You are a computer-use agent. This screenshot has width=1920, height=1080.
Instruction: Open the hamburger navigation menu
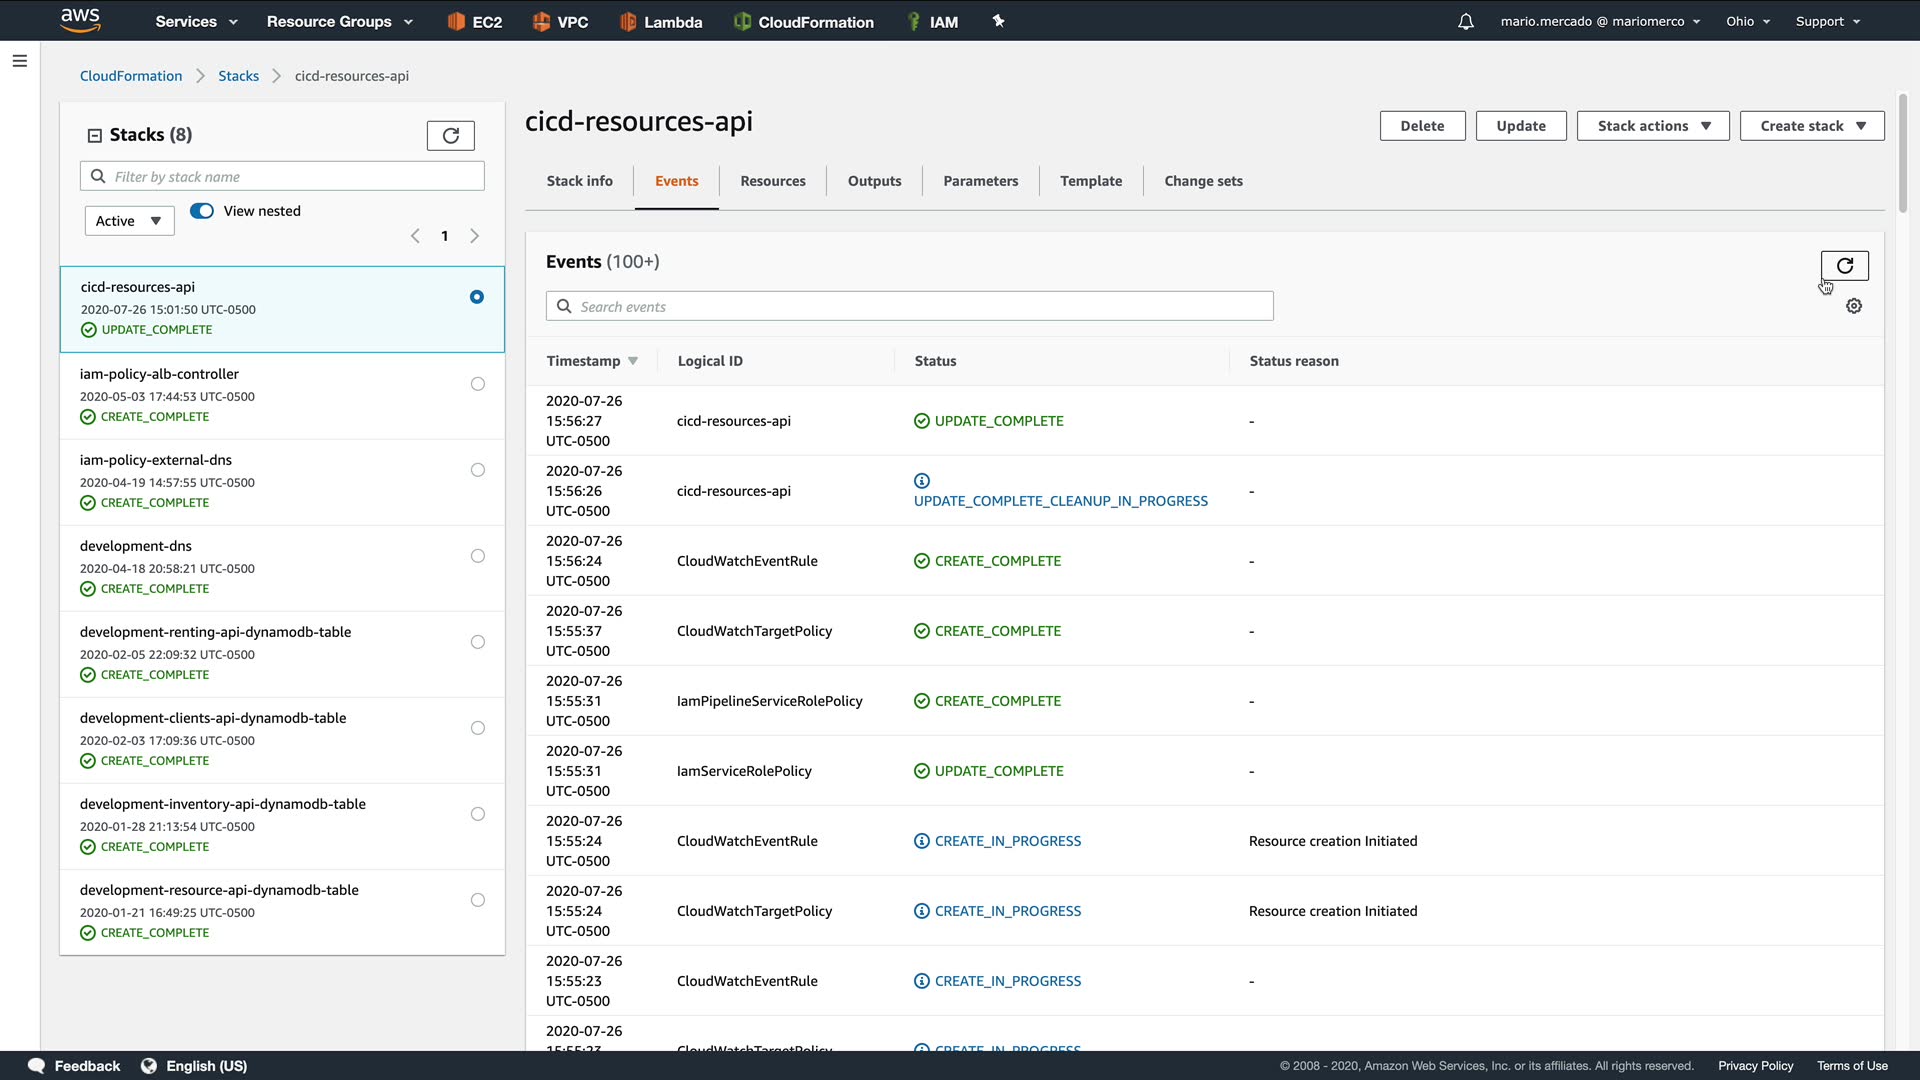coord(19,61)
